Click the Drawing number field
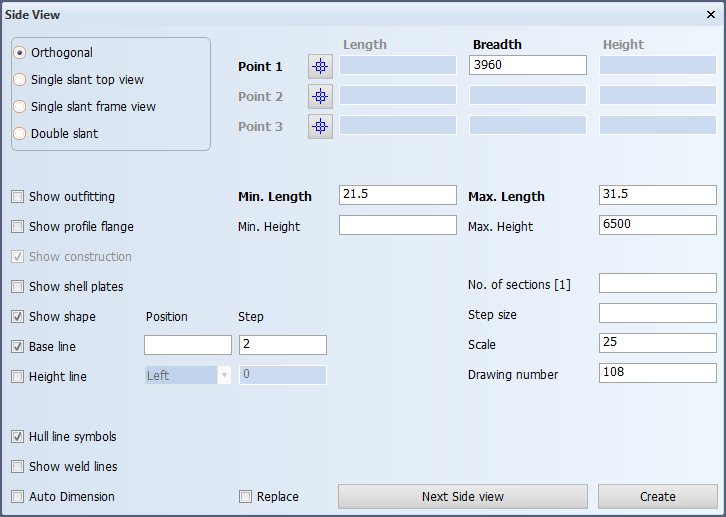 657,373
